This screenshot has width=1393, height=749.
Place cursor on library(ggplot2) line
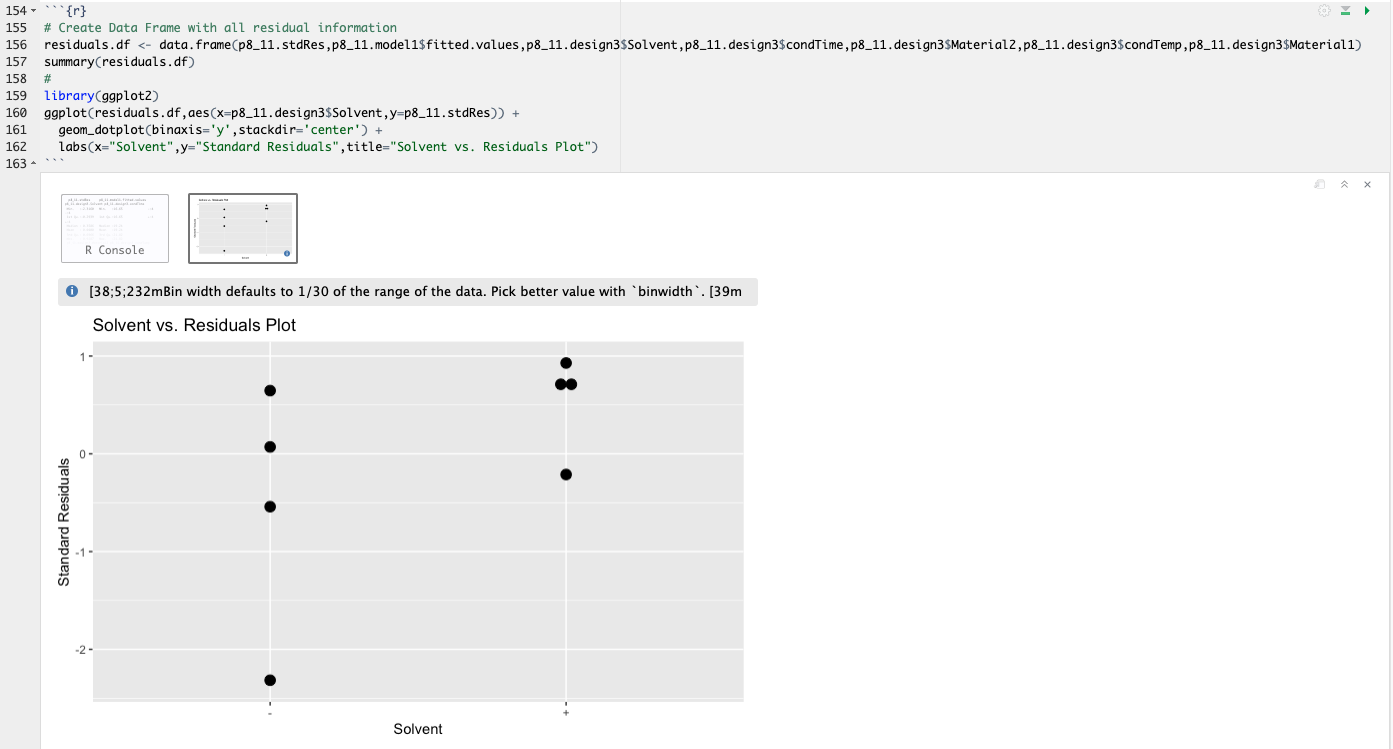click(101, 96)
